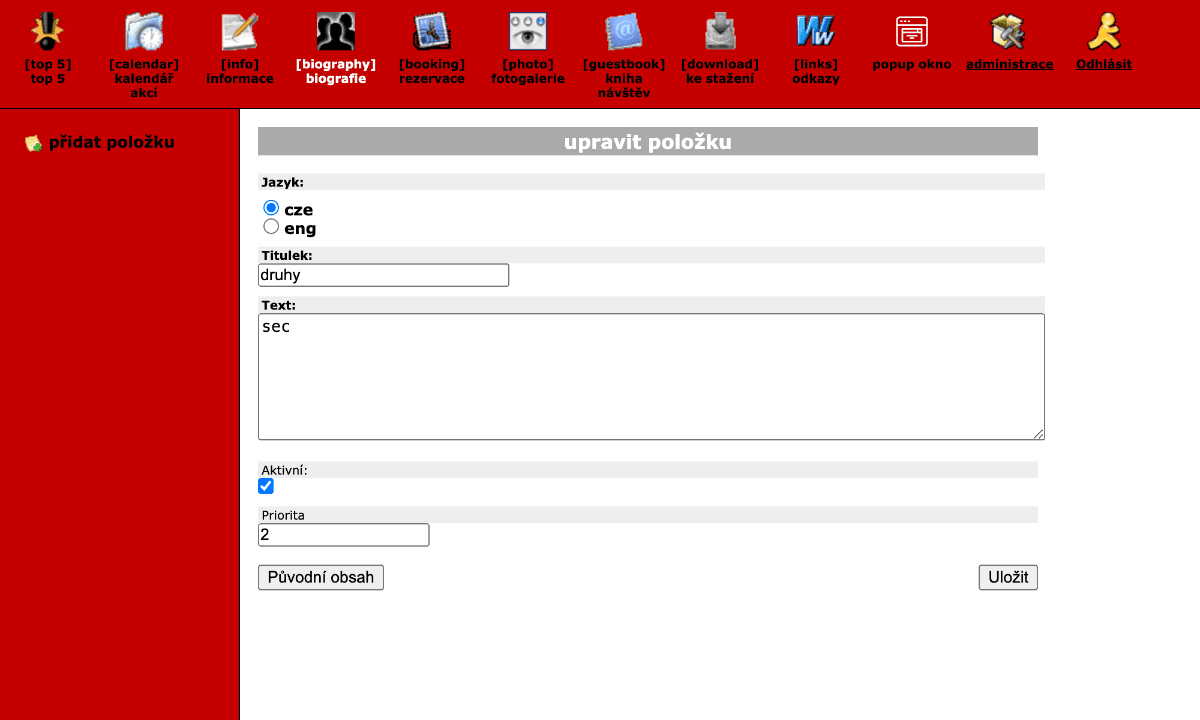Click the Původní obsah button
Viewport: 1200px width, 720px height.
pos(321,577)
